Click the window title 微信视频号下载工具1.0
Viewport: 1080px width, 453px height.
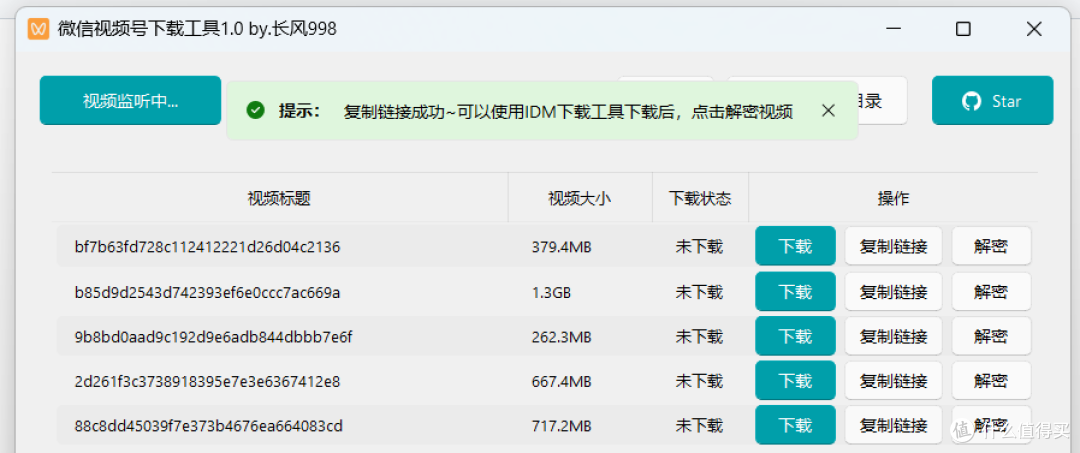(198, 29)
